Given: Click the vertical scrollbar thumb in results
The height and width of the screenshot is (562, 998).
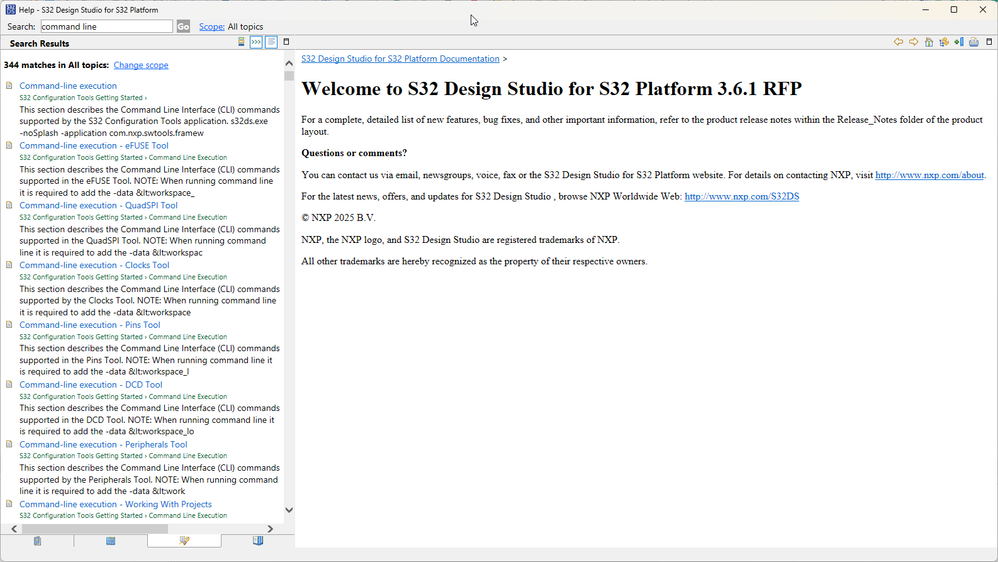Looking at the screenshot, I should coord(289,76).
